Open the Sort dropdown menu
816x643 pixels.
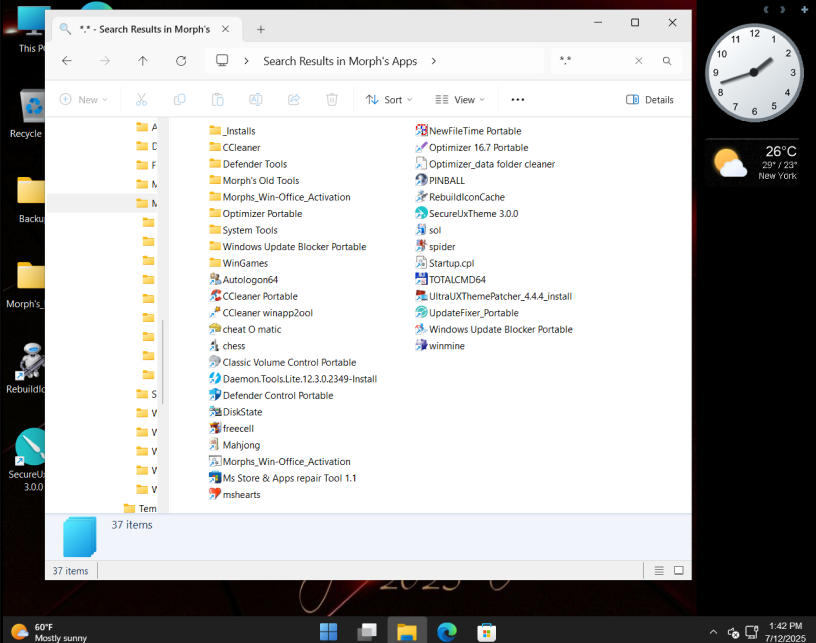(389, 99)
